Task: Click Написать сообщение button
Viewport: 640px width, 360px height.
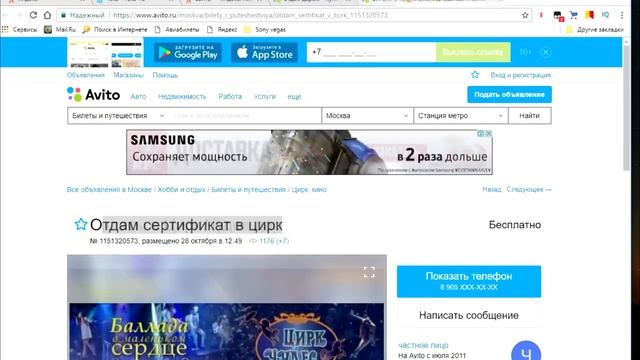Action: 469,315
